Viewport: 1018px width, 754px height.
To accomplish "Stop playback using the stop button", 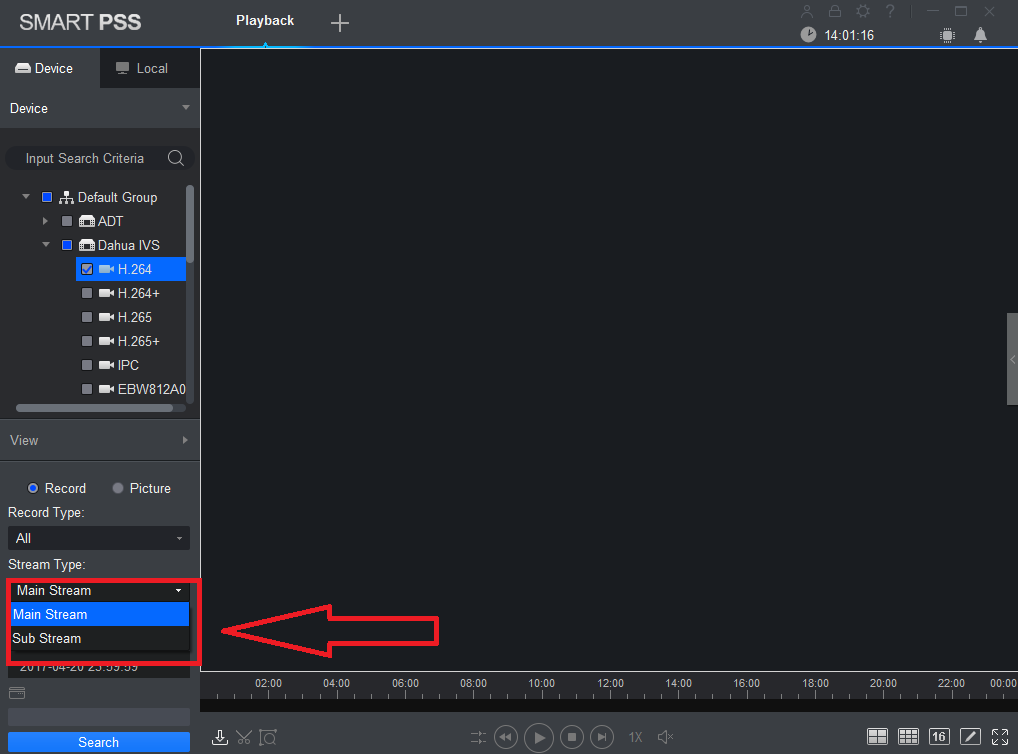I will [x=571, y=737].
